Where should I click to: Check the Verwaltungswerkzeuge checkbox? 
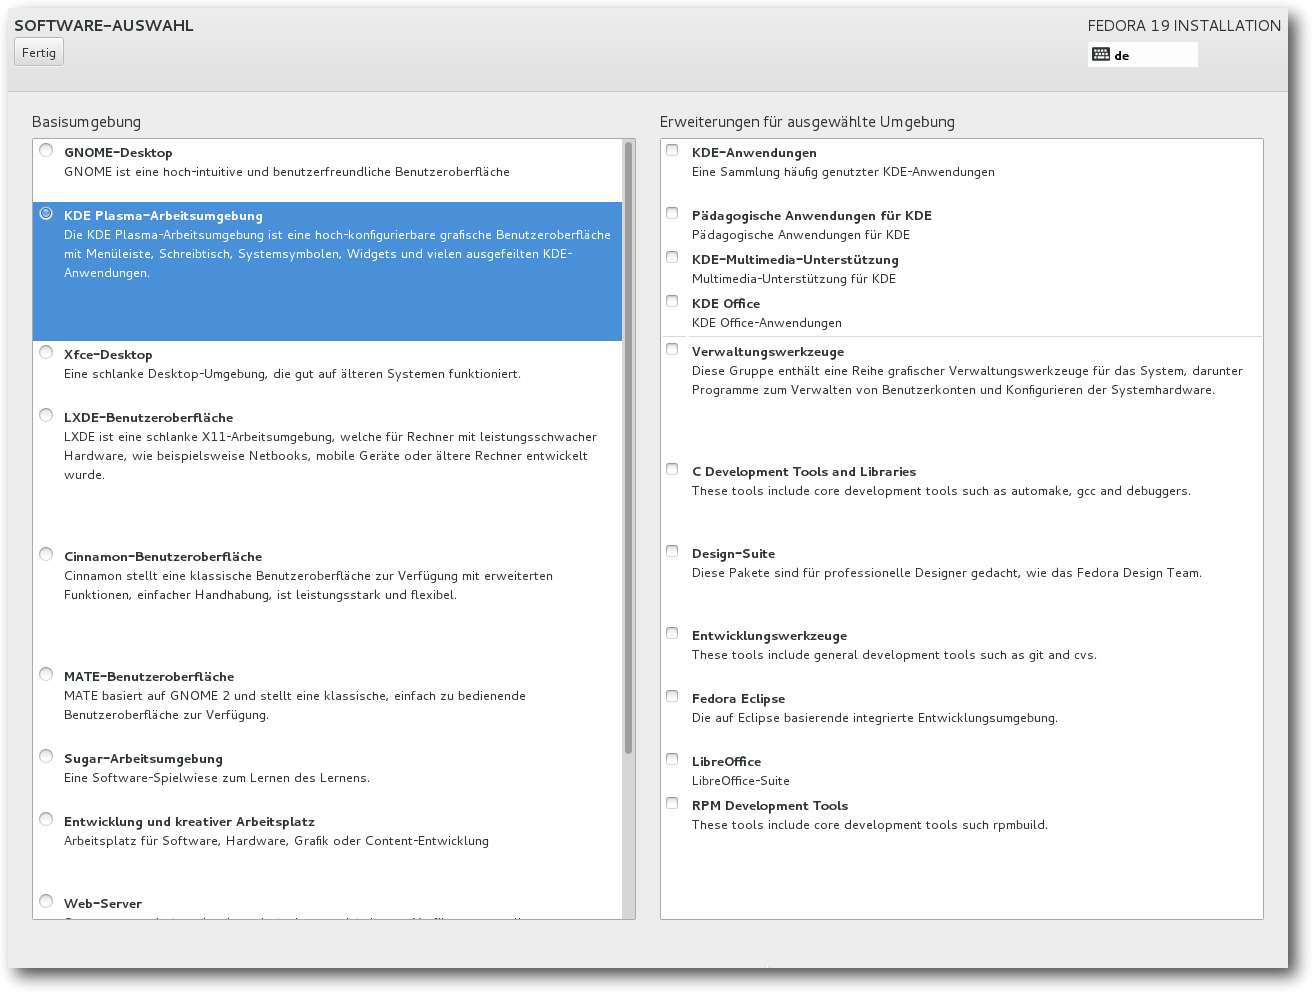672,350
